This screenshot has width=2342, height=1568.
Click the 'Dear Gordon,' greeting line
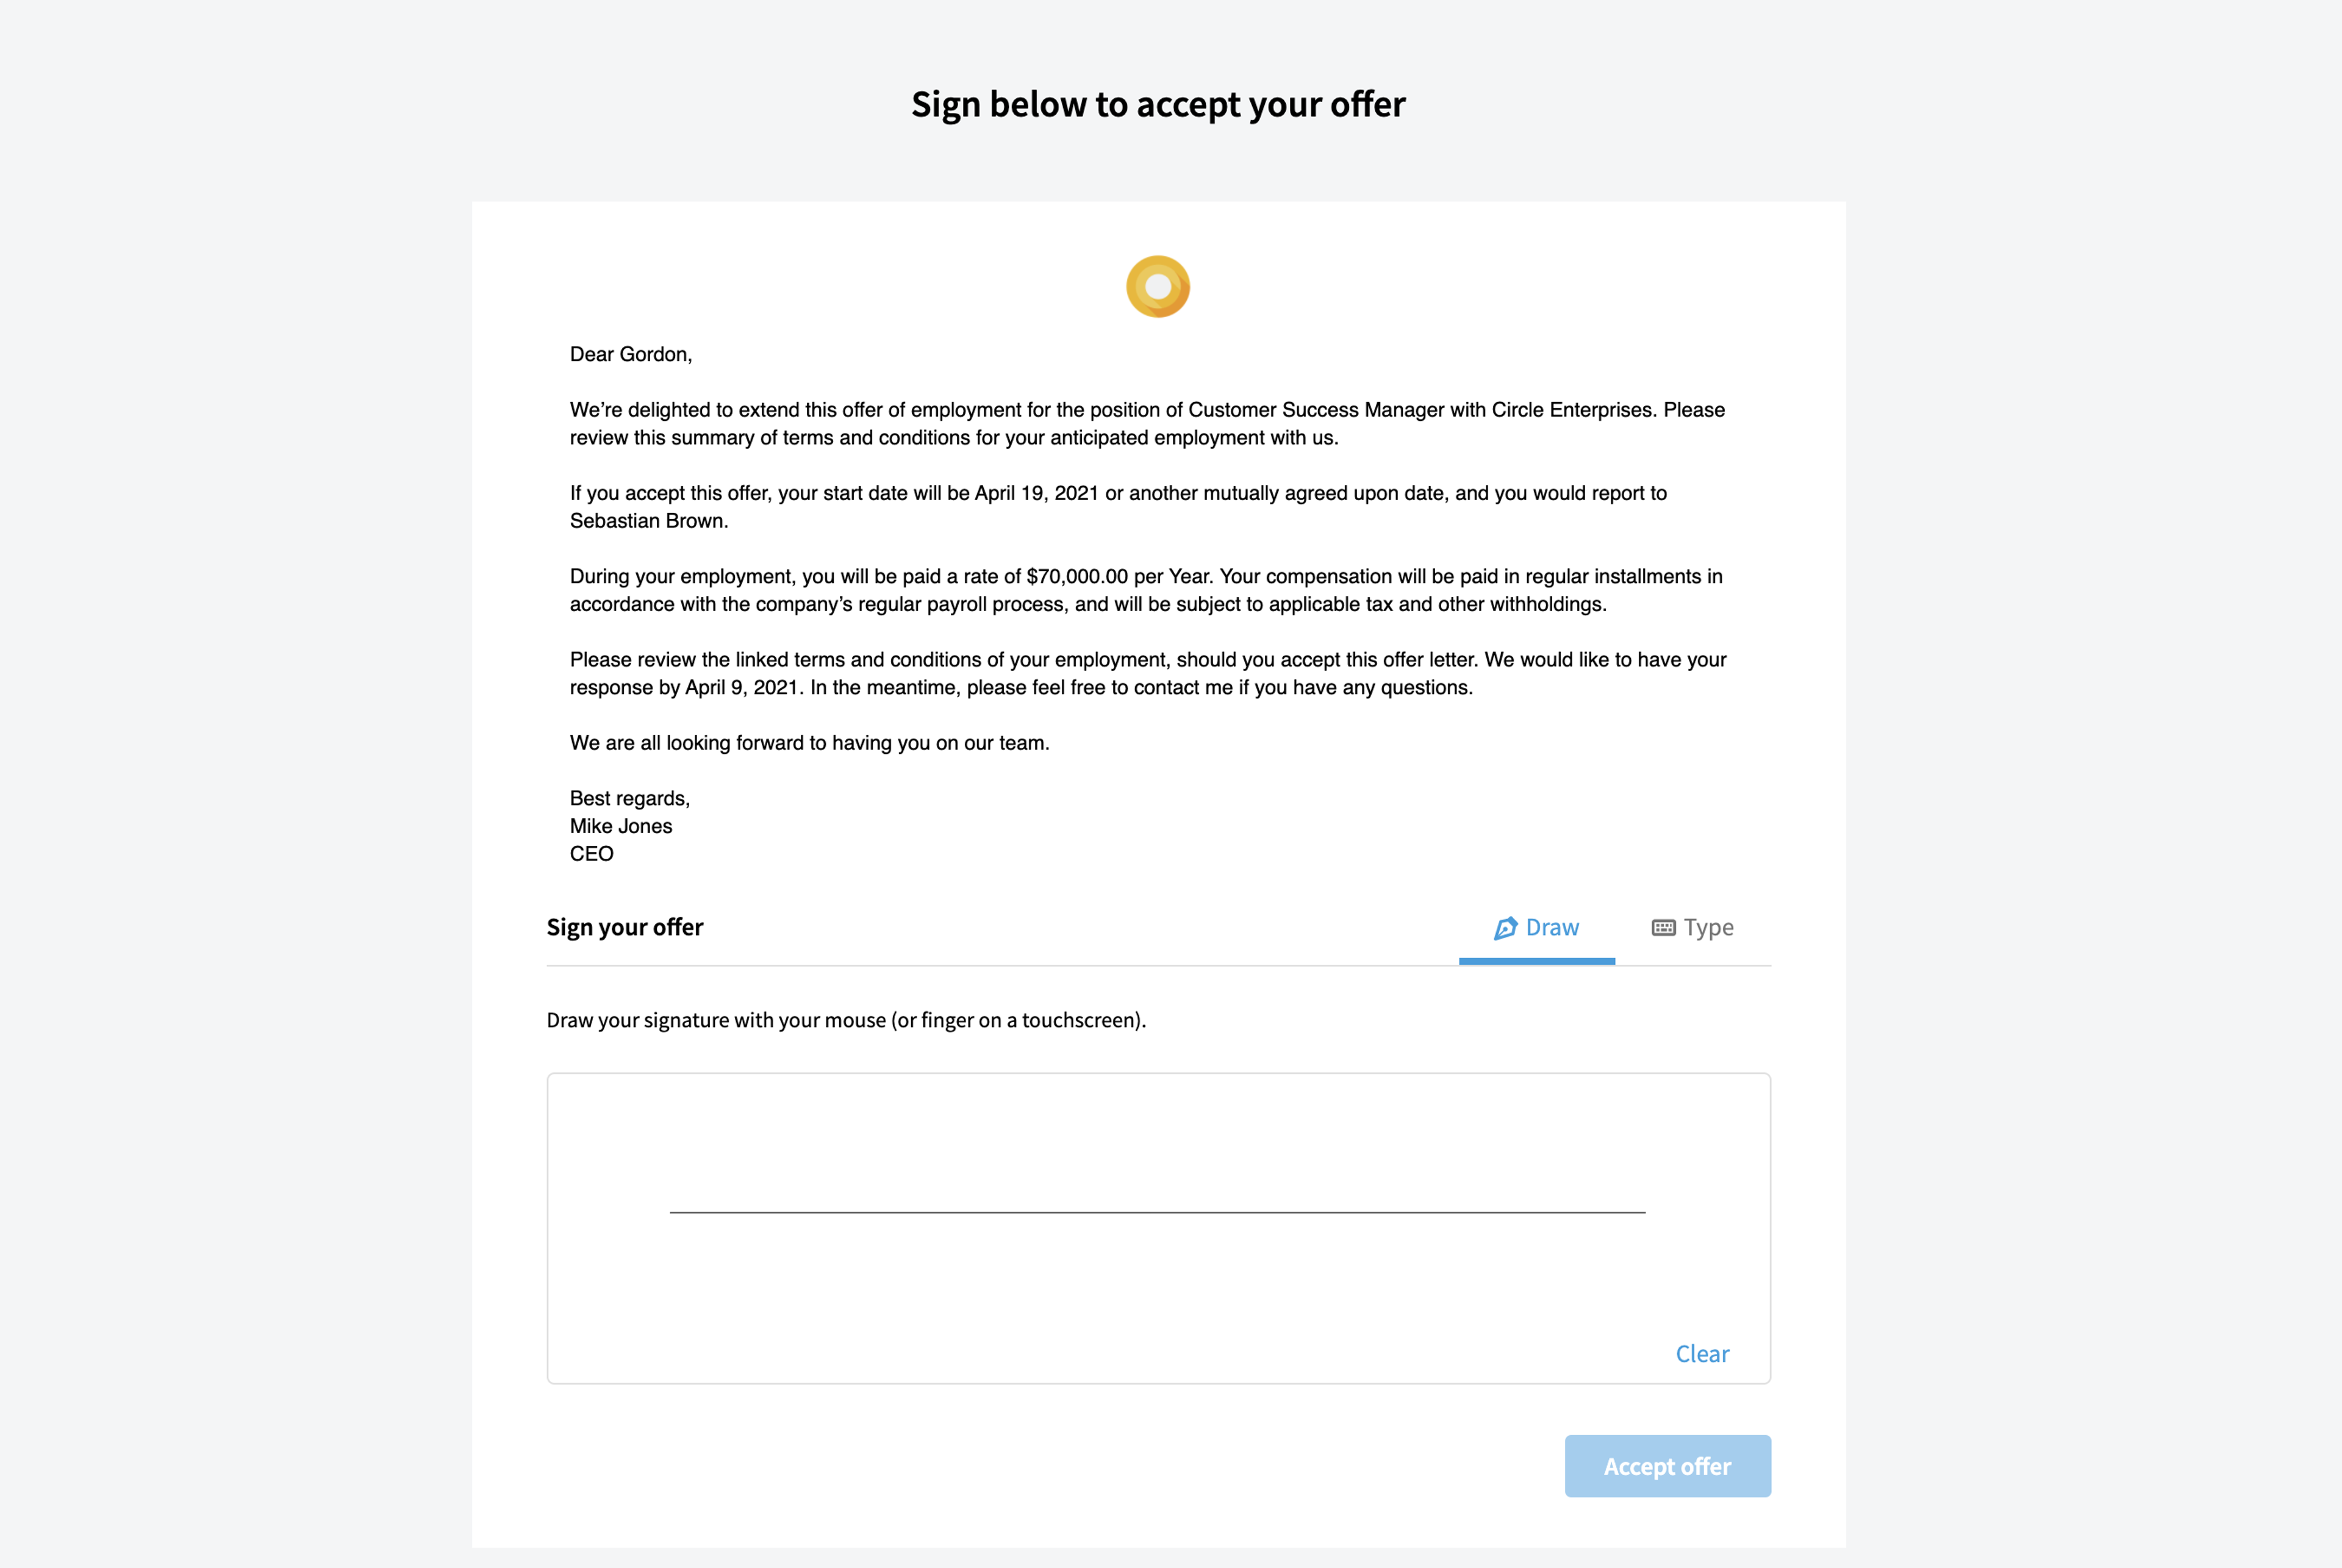click(631, 354)
